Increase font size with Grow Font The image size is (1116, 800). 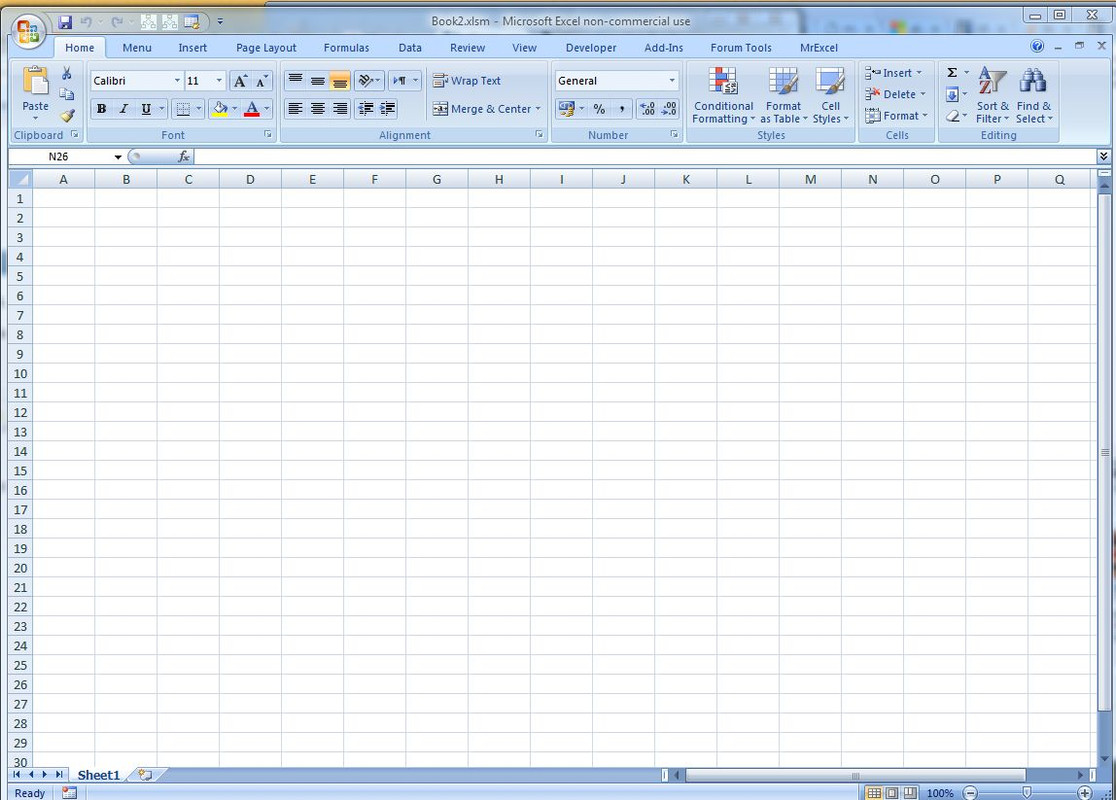tap(241, 81)
